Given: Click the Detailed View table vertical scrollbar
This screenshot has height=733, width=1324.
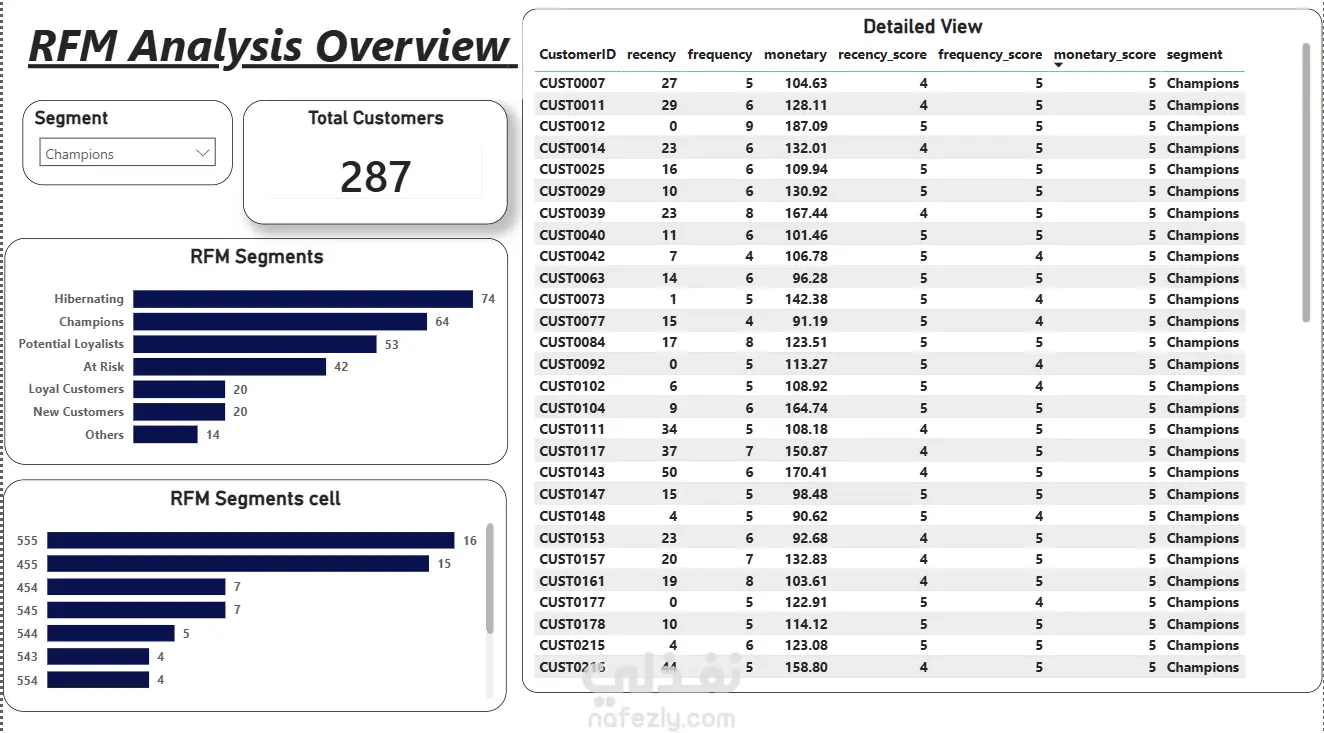Looking at the screenshot, I should pos(1305,182).
